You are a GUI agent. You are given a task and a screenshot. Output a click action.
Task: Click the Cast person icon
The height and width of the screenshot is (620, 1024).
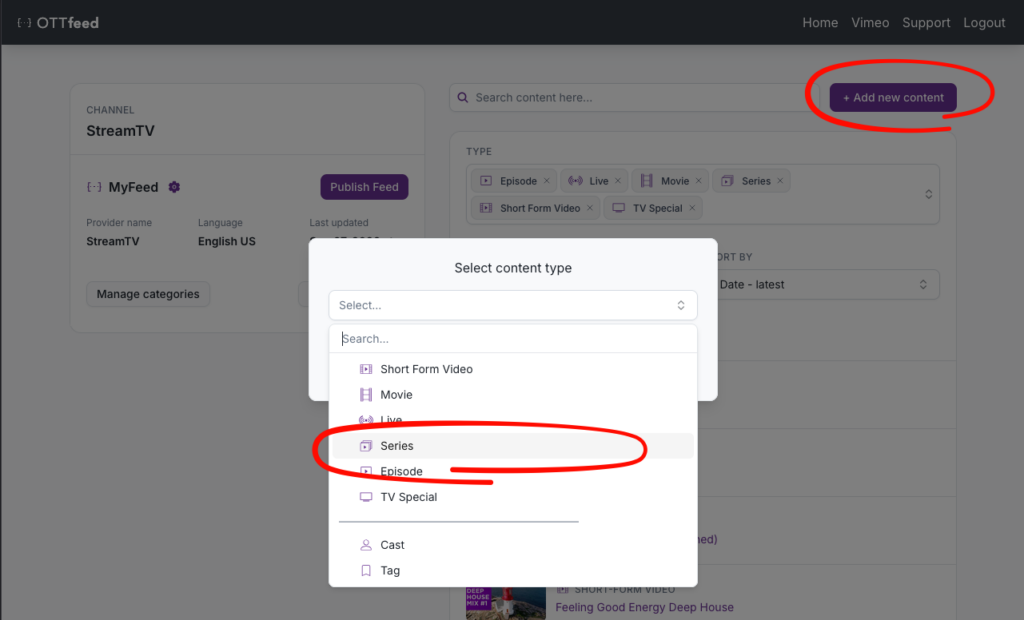click(366, 545)
